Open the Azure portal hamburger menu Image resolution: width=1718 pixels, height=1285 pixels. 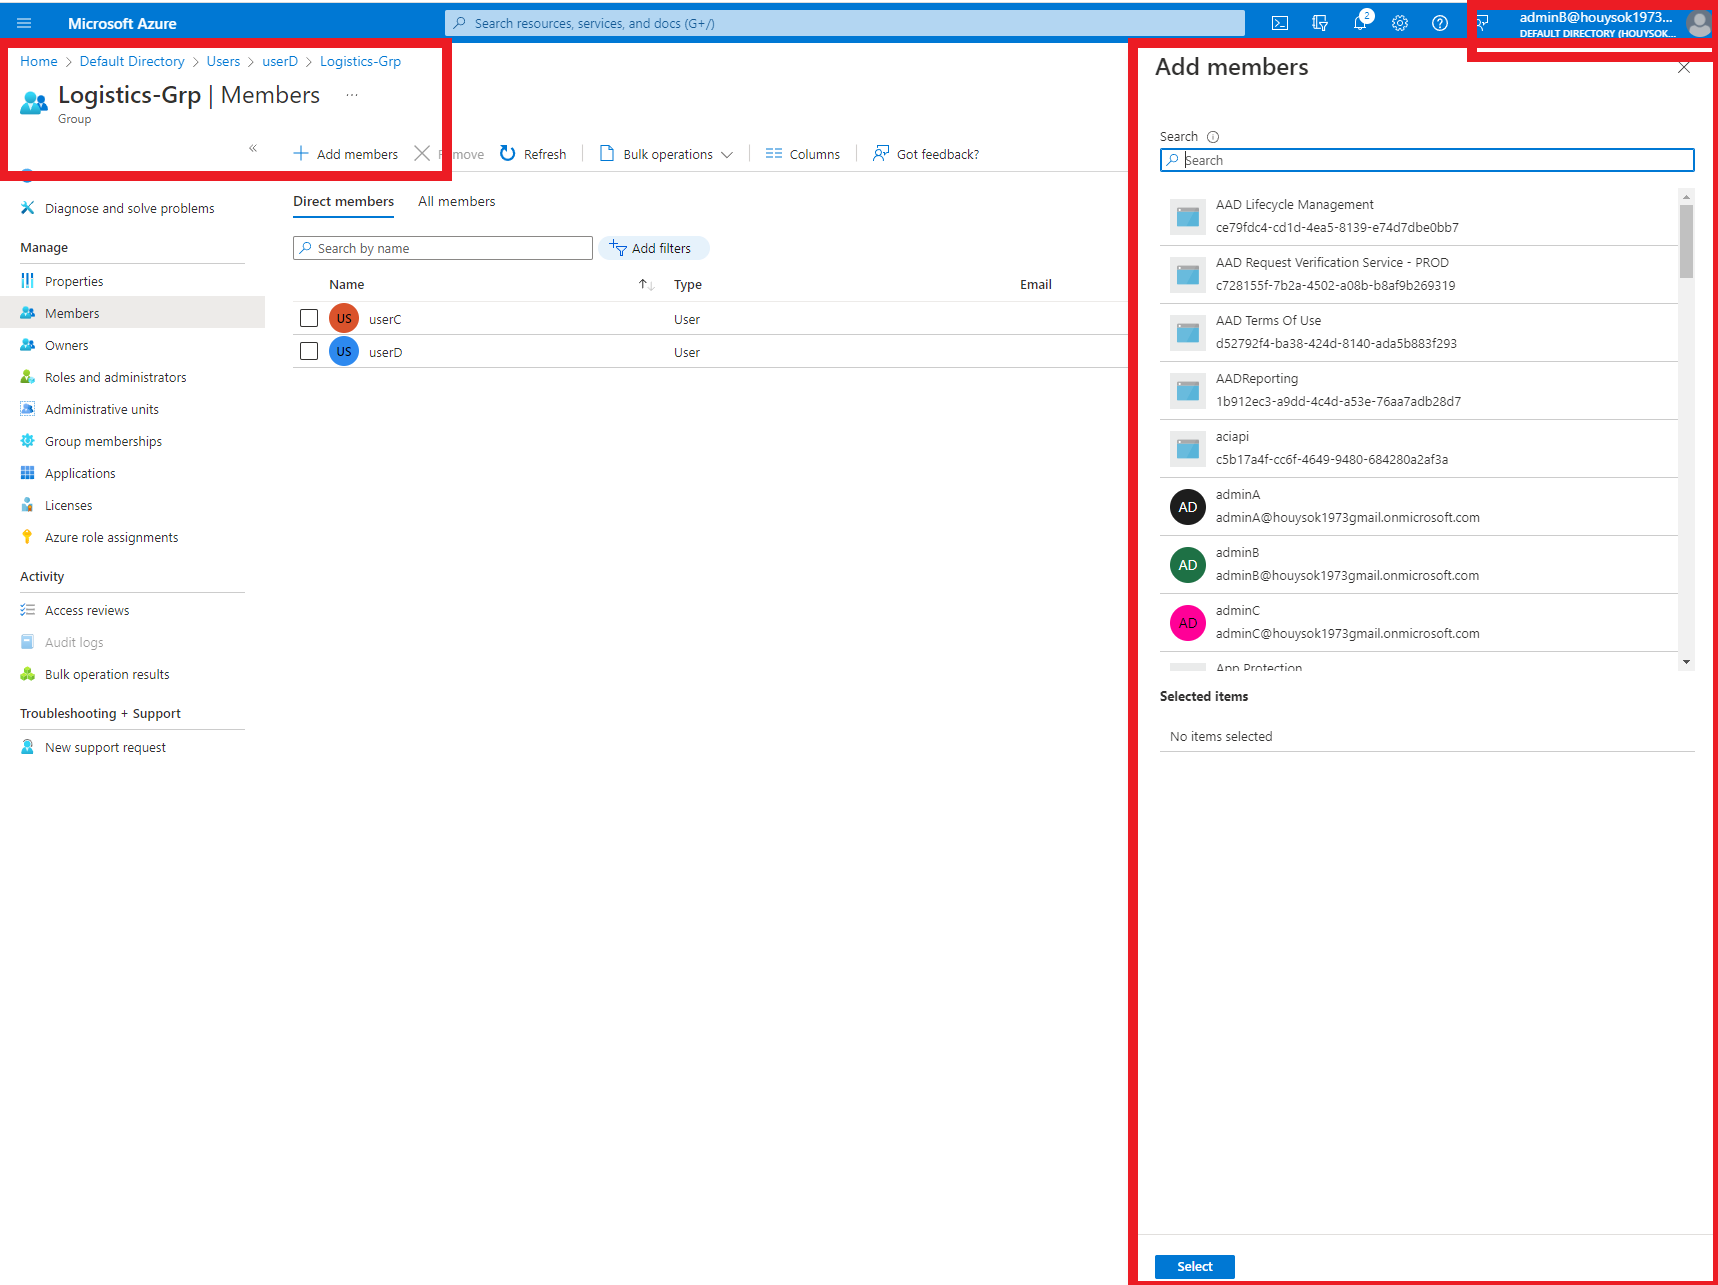(24, 22)
